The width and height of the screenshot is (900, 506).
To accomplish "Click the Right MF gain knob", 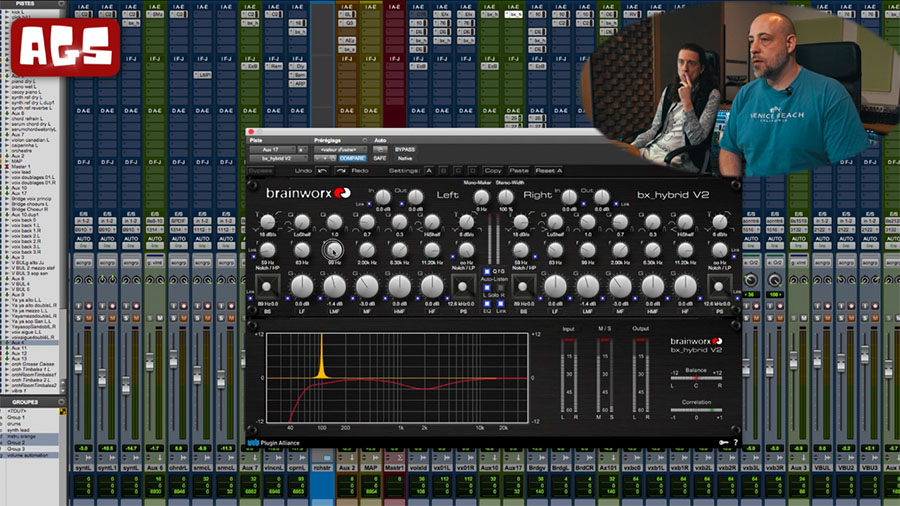I will [620, 286].
